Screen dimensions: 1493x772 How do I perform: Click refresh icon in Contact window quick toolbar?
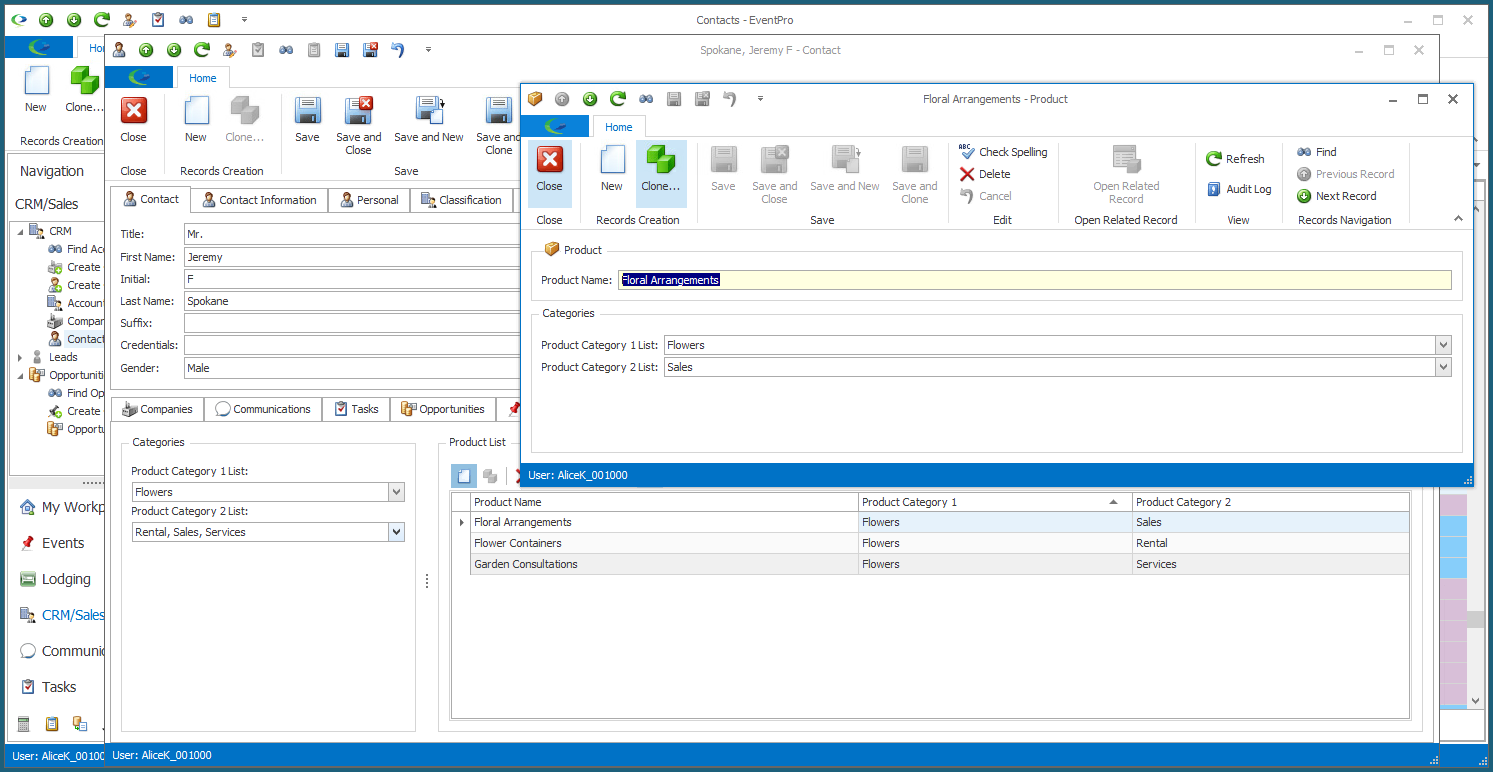point(202,50)
